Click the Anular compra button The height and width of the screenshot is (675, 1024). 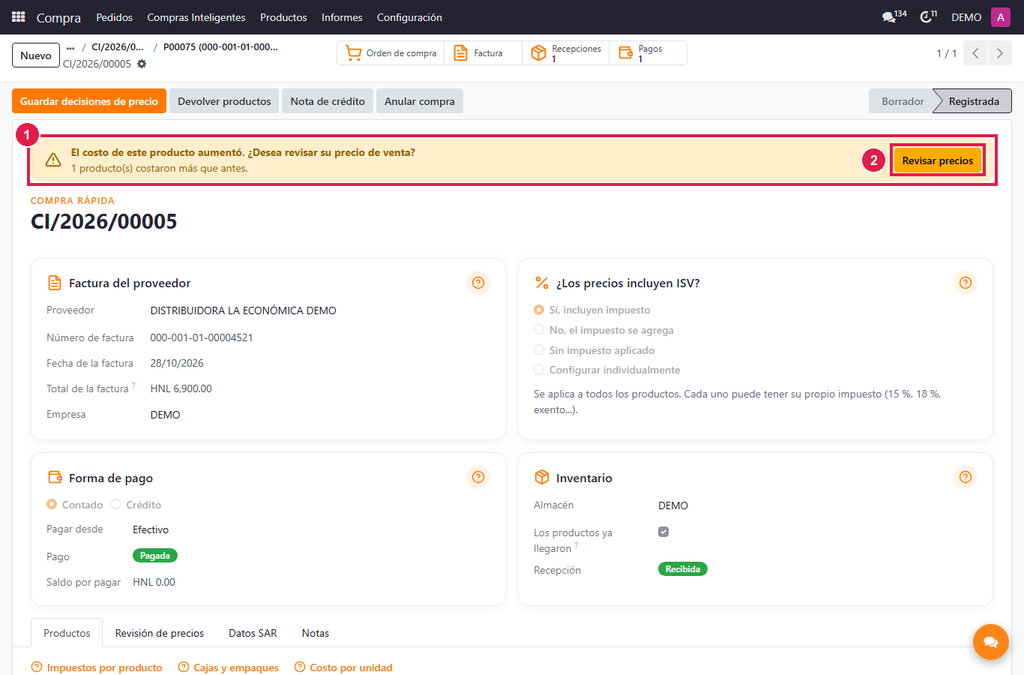[419, 101]
